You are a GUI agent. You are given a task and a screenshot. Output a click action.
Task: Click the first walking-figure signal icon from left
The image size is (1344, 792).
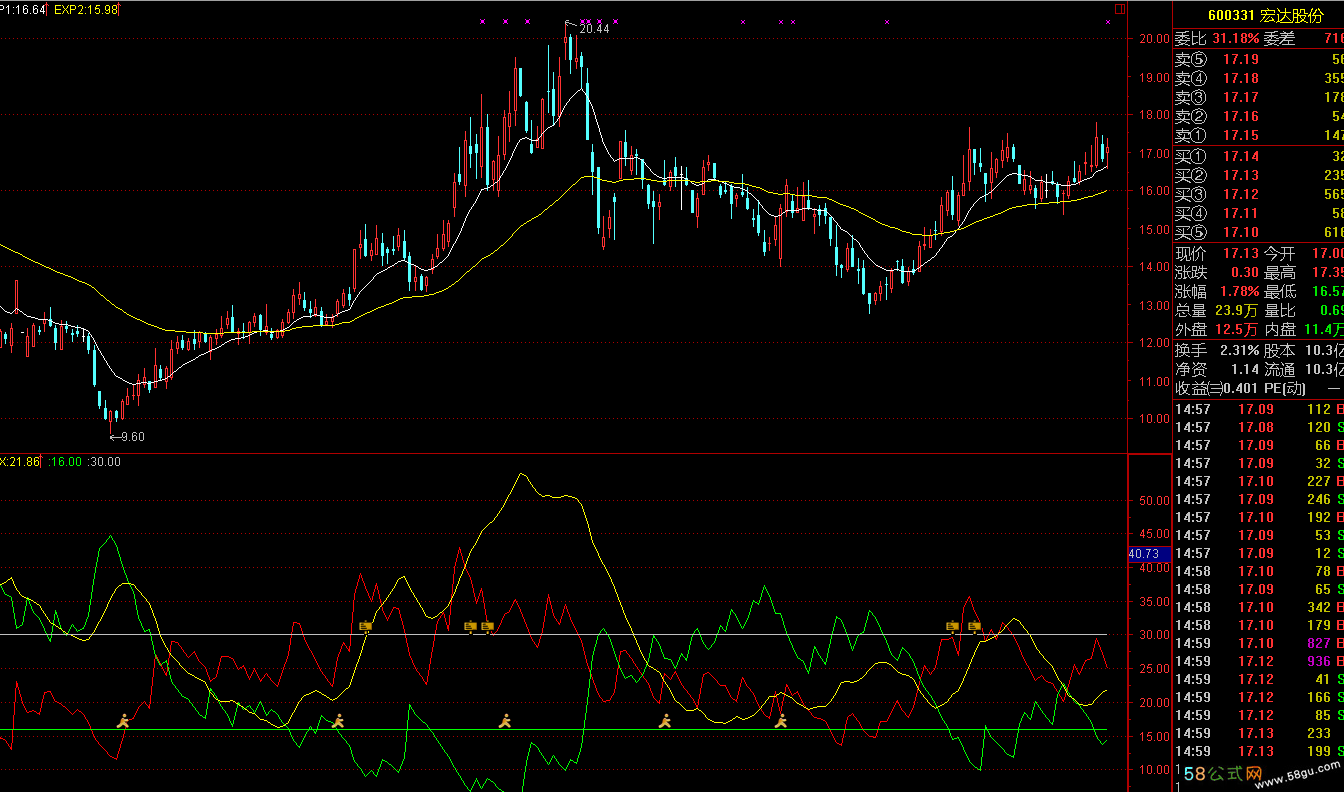point(124,720)
